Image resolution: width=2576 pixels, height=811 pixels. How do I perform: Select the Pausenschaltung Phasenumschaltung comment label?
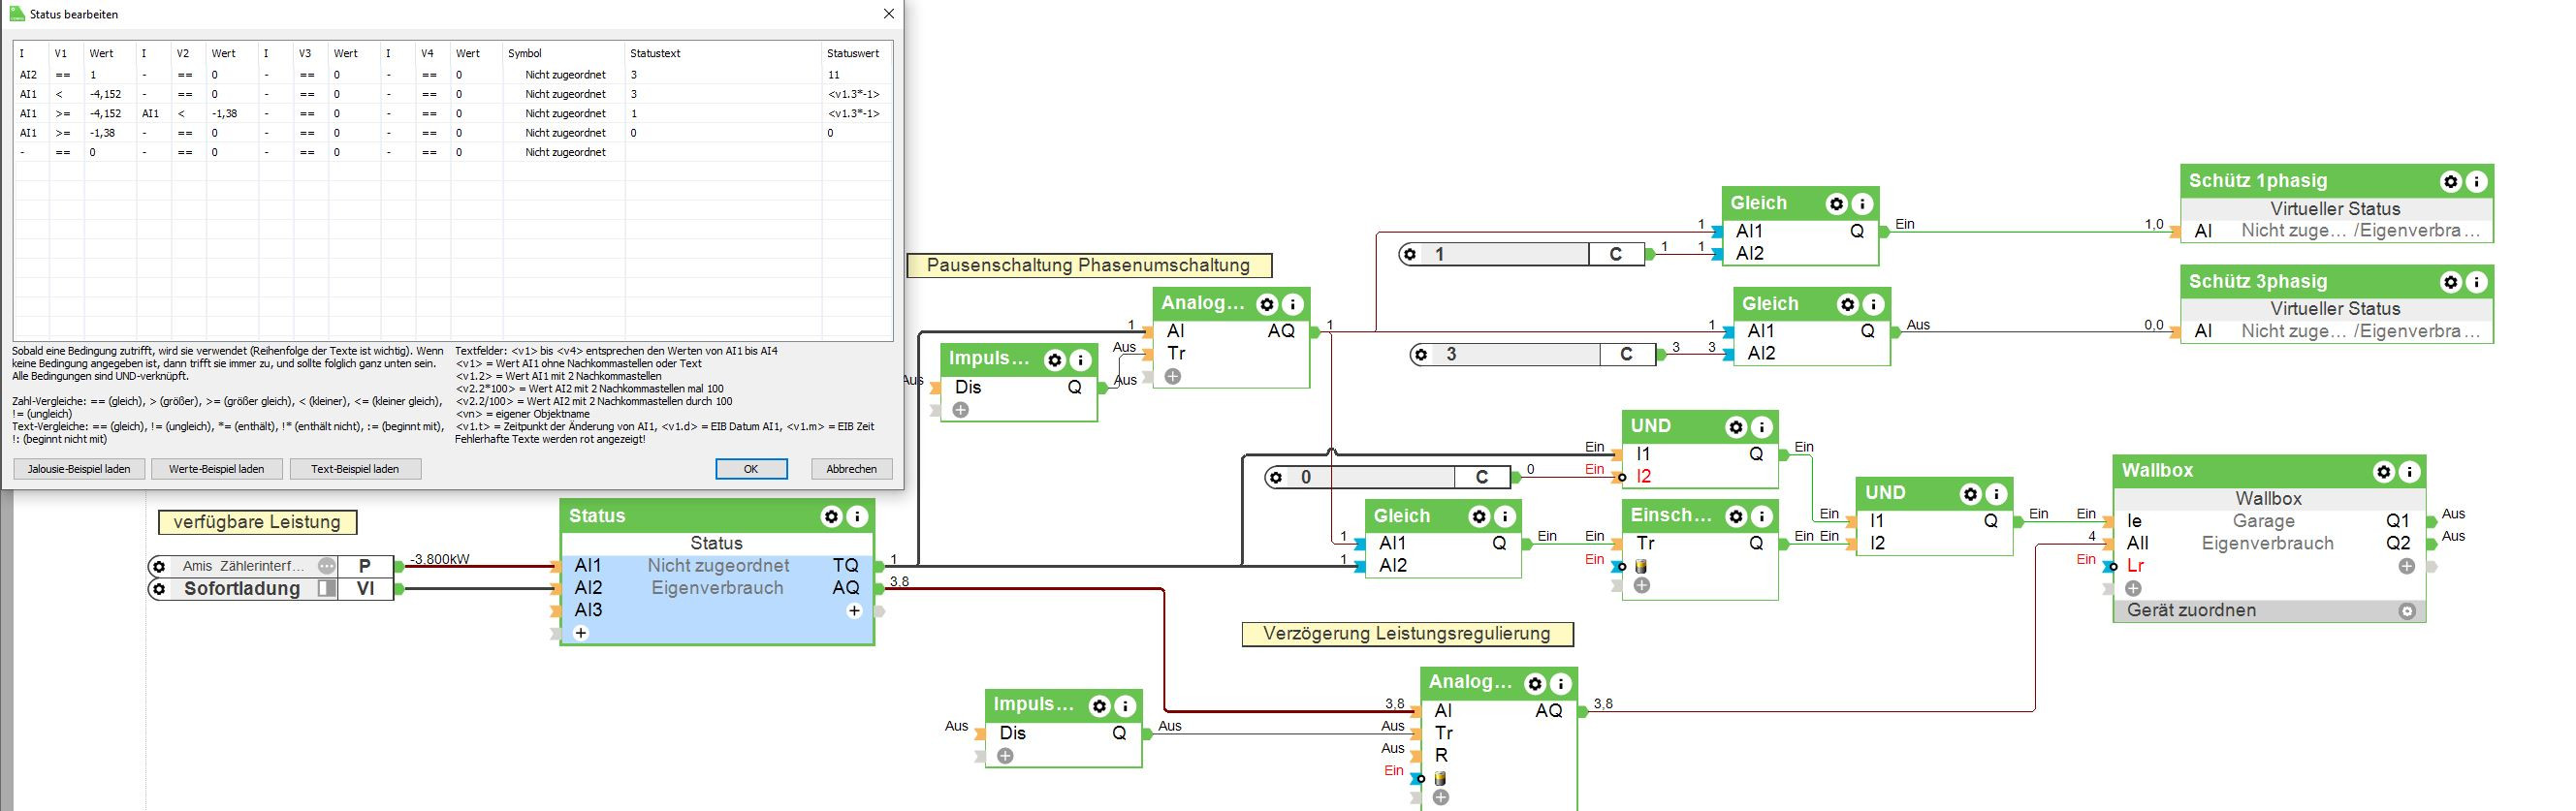[1089, 266]
